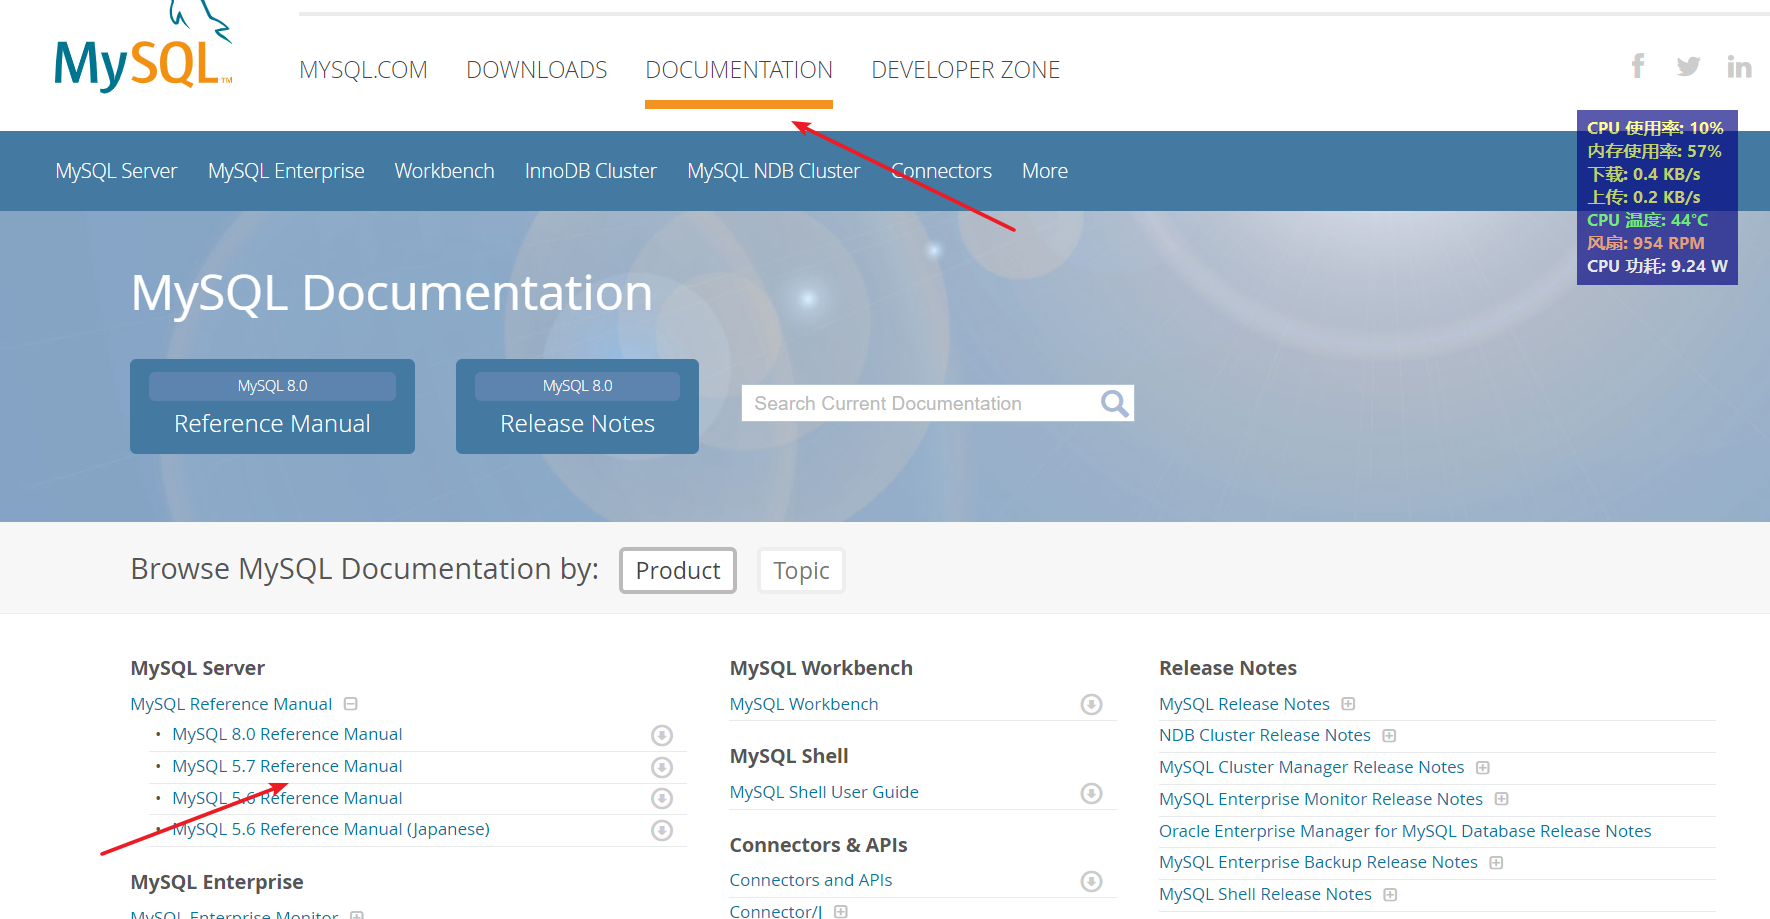Download icon for MySQL 5.6 Reference Manual
This screenshot has width=1770, height=919.
(662, 798)
